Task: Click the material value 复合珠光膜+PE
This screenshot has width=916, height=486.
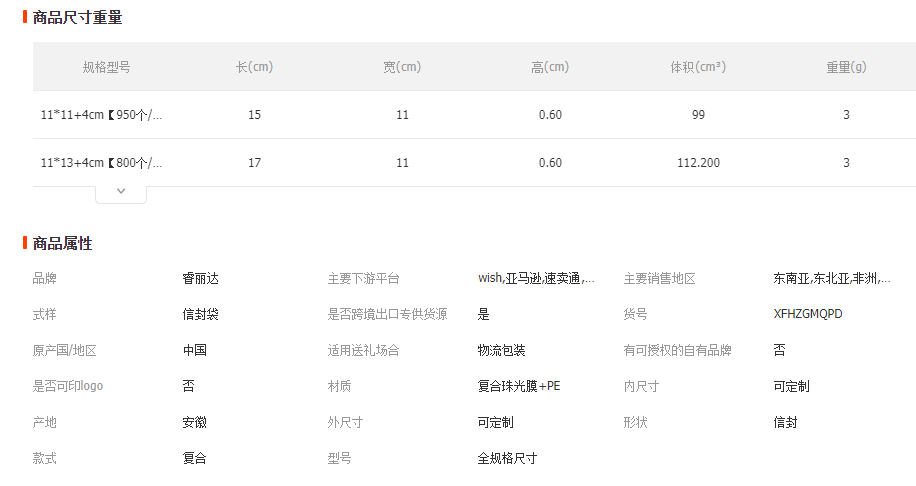Action: coord(519,386)
